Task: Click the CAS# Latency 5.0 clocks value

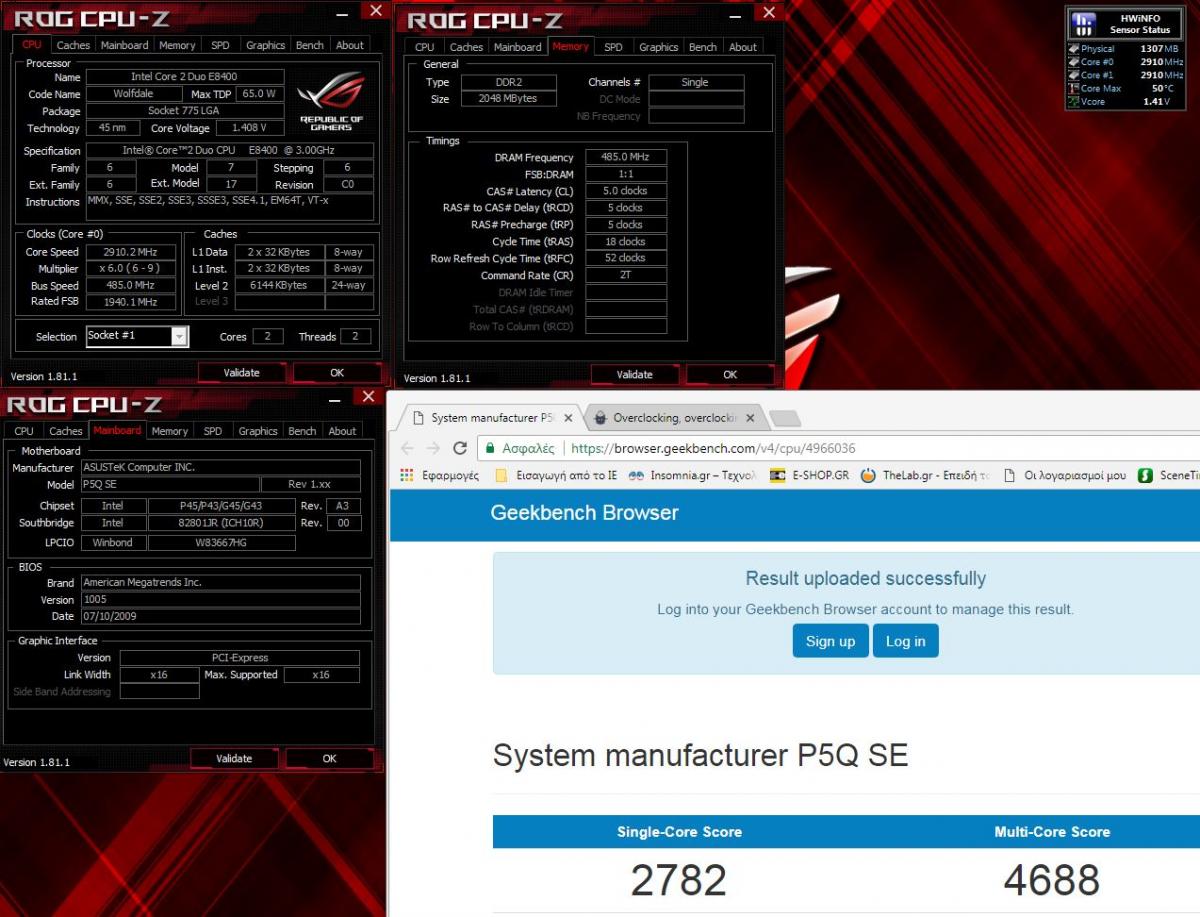Action: pos(625,191)
